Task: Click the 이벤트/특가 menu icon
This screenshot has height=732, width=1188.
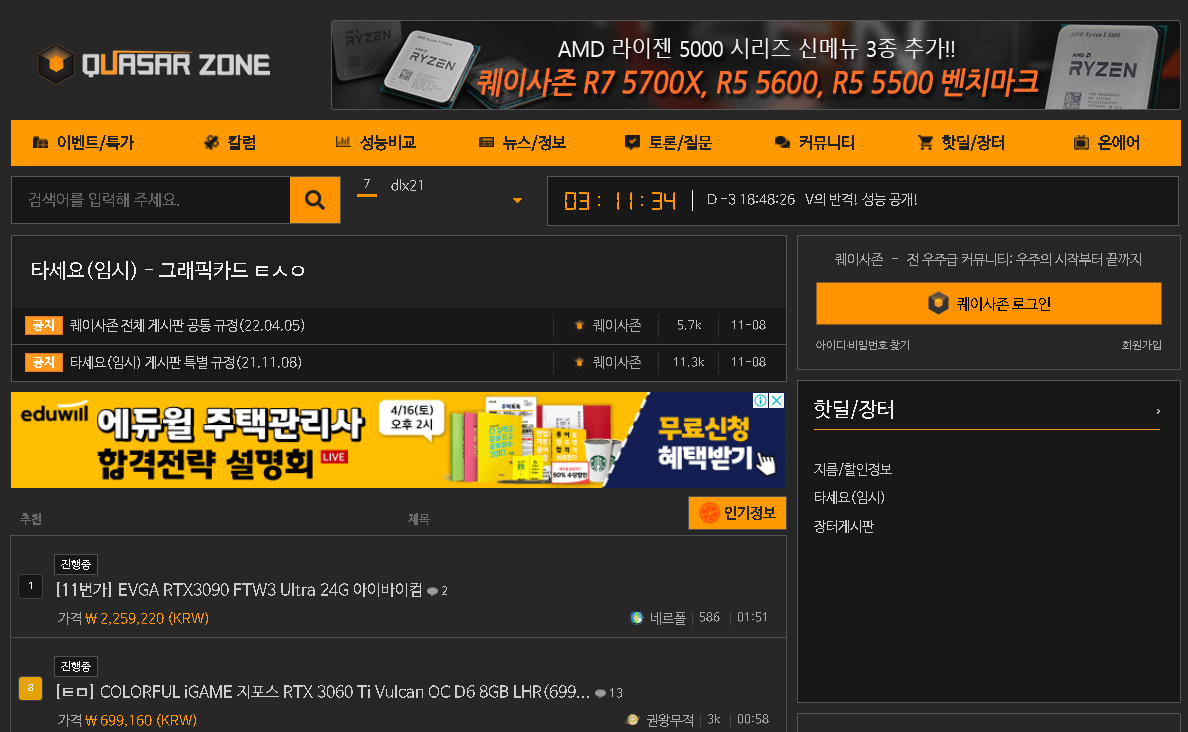Action: (x=40, y=142)
